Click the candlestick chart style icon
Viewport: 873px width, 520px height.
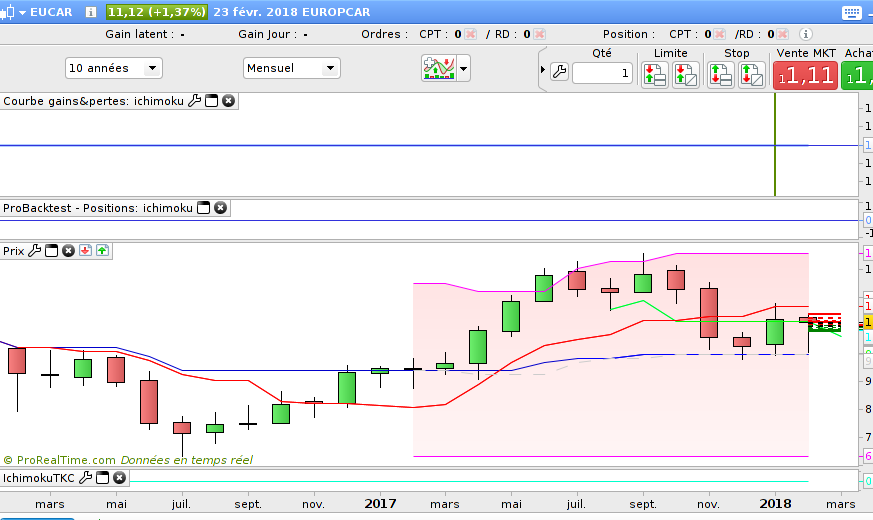tap(7, 12)
